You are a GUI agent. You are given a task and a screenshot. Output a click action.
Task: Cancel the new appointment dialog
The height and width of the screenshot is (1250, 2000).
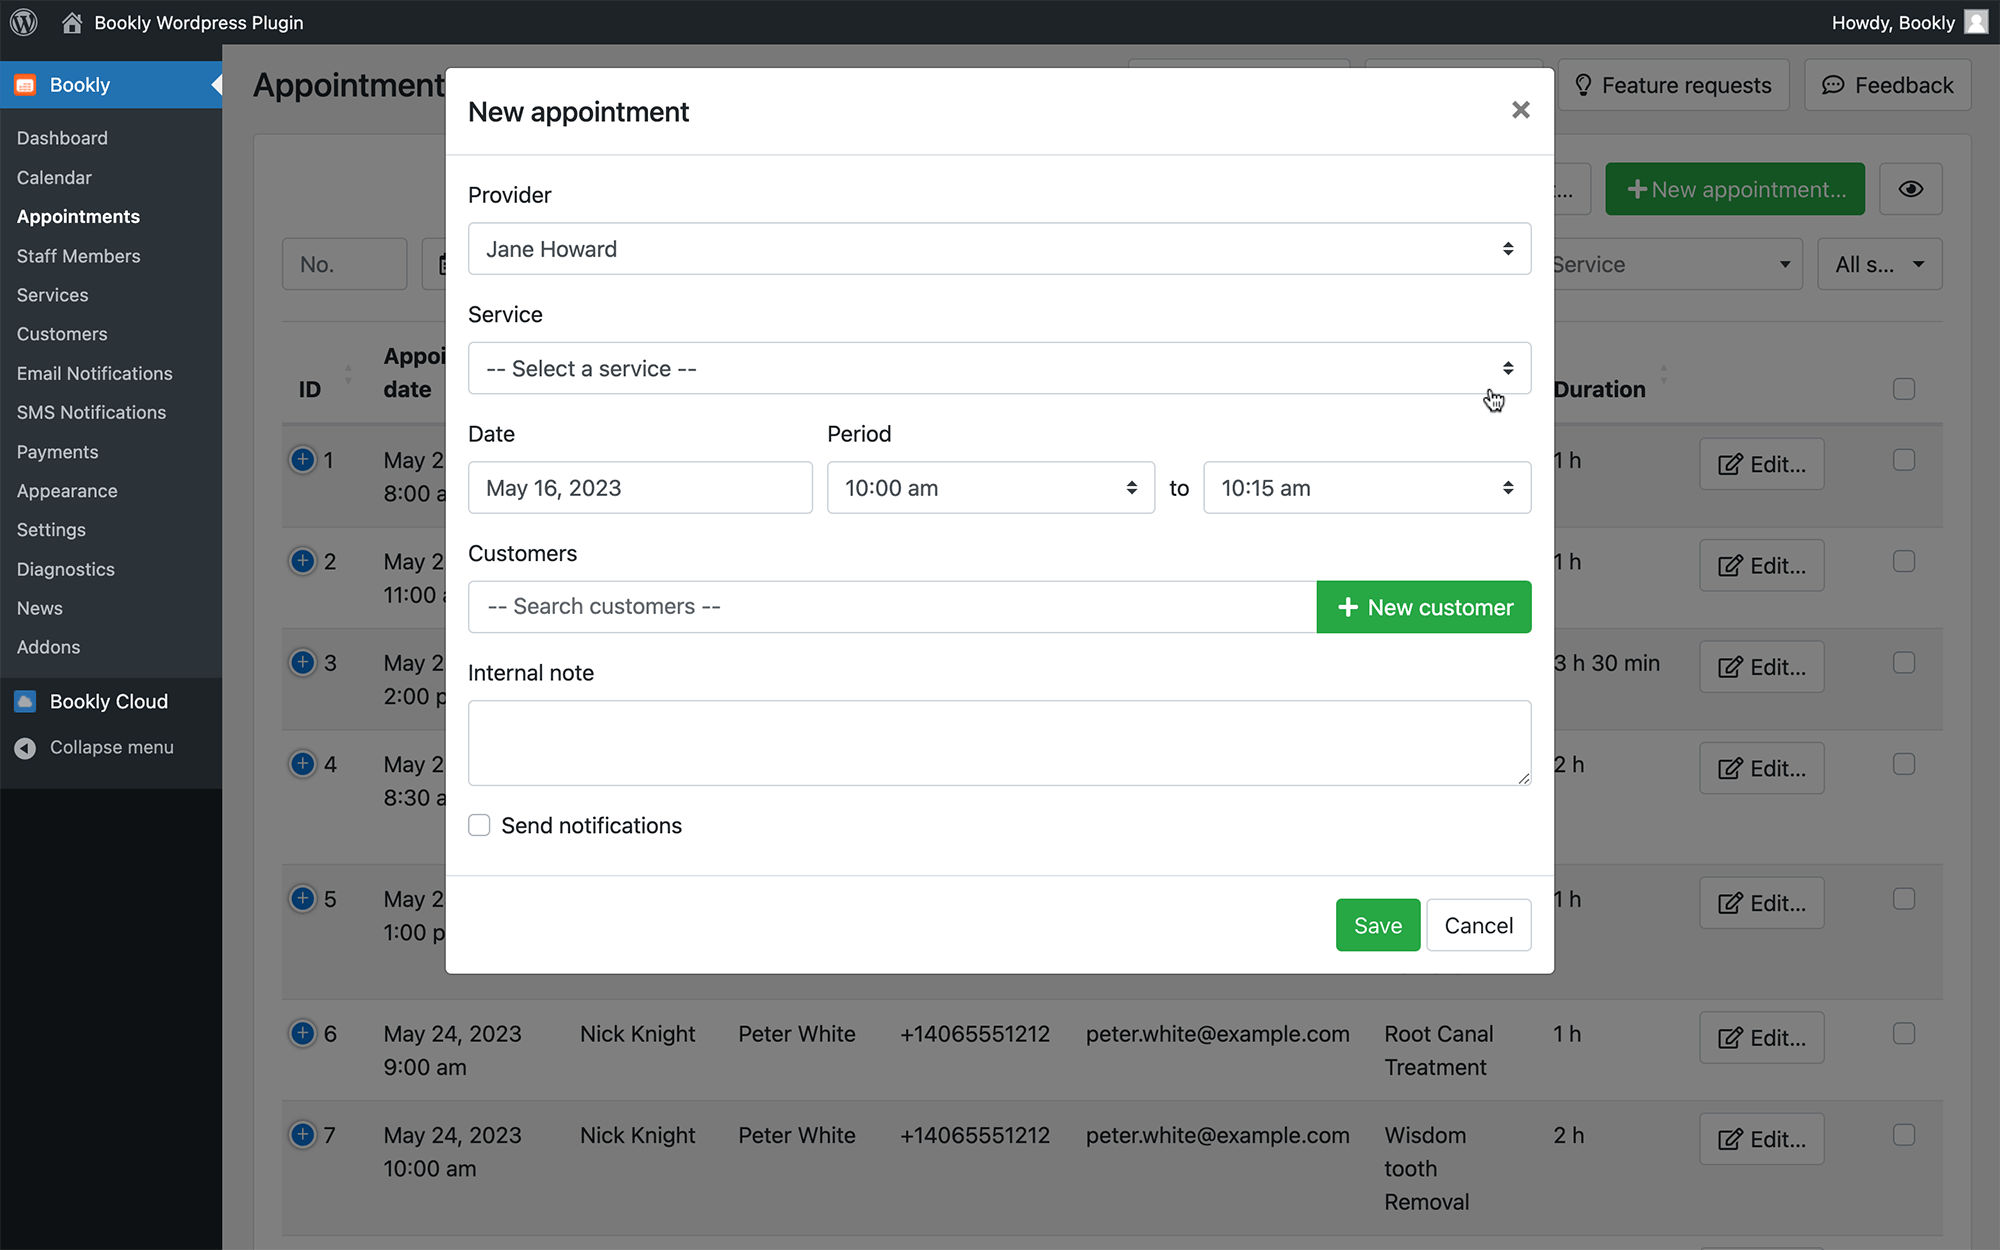(x=1479, y=925)
